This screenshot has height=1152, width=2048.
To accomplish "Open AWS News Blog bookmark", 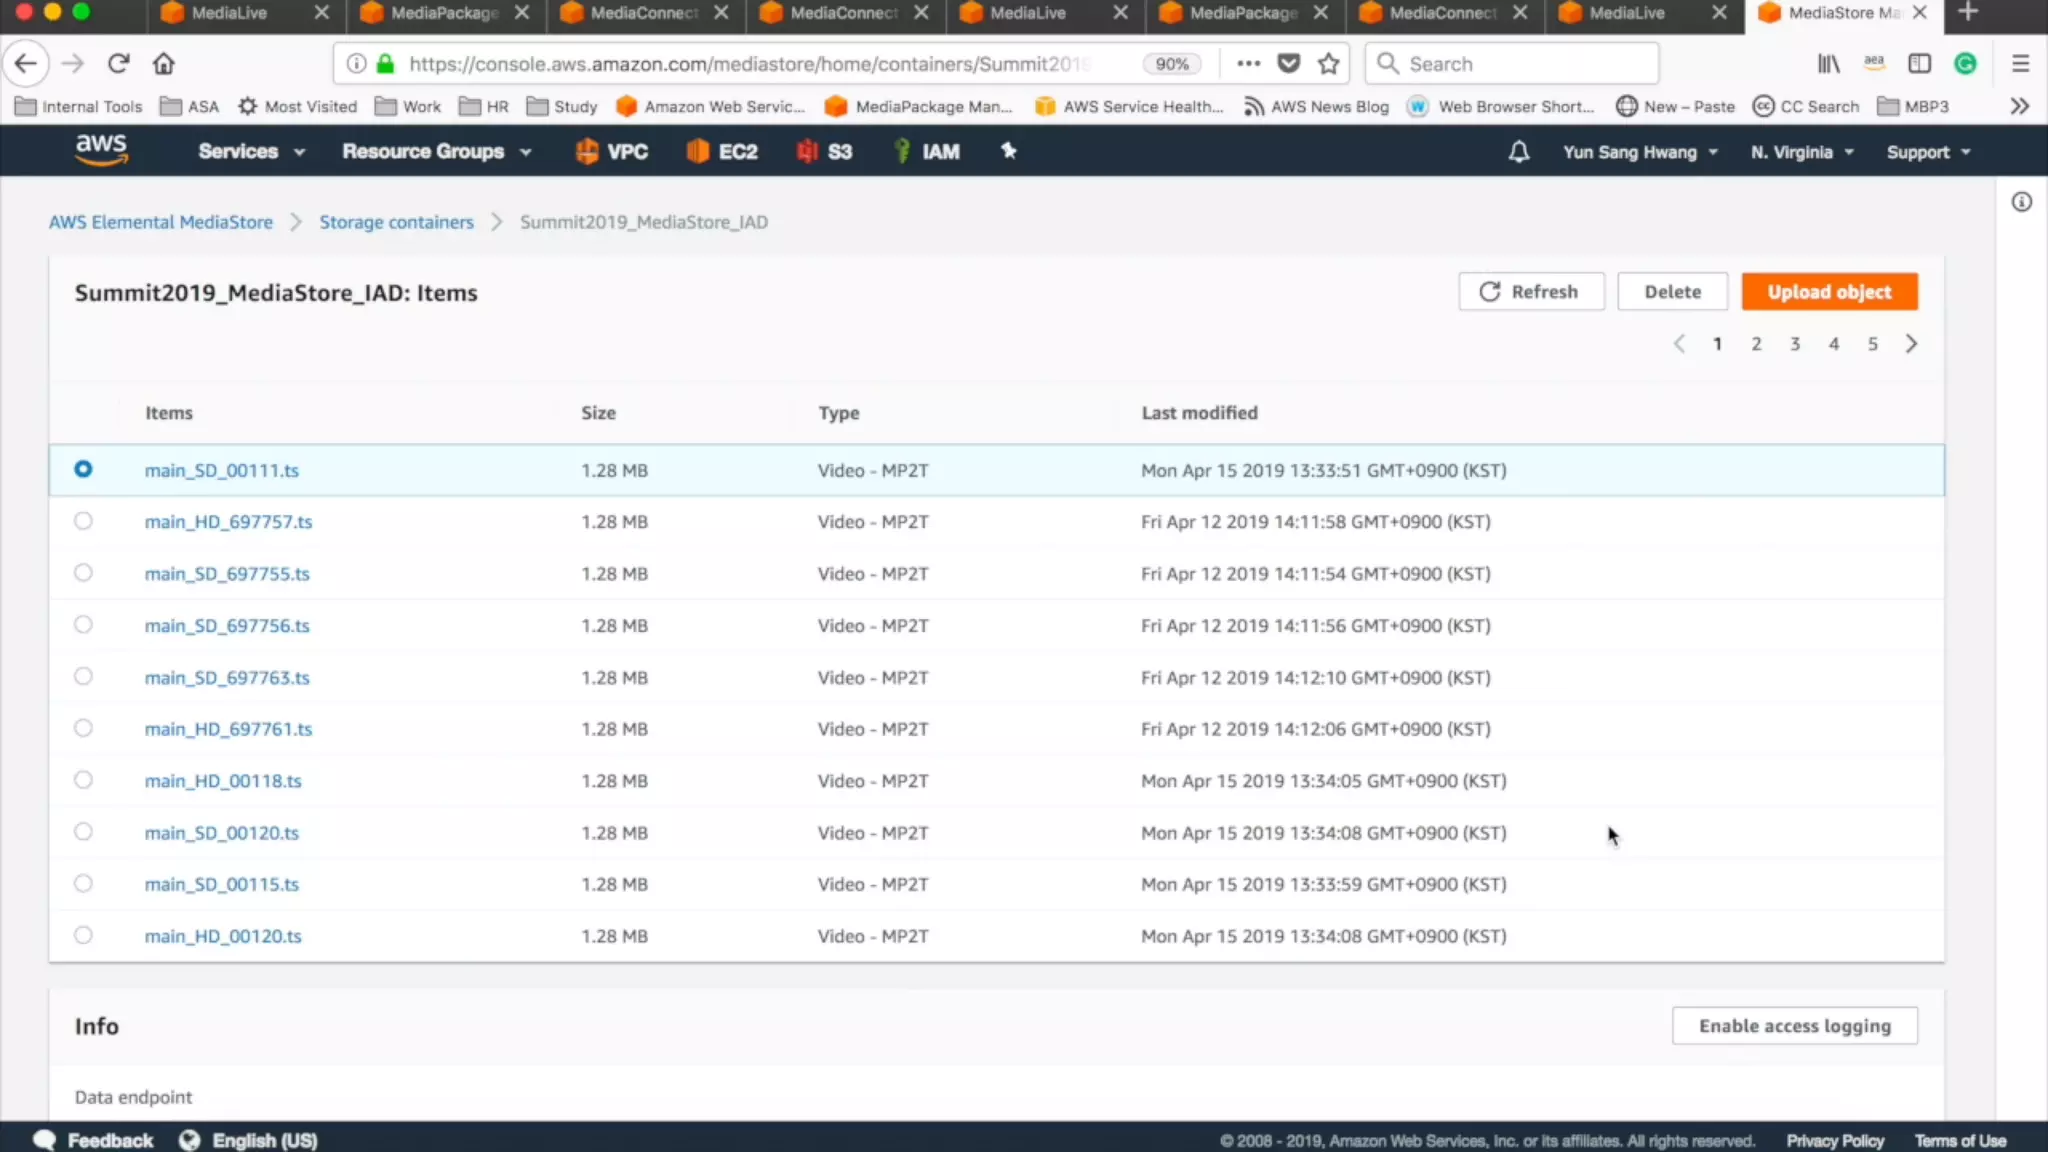I will pos(1316,106).
